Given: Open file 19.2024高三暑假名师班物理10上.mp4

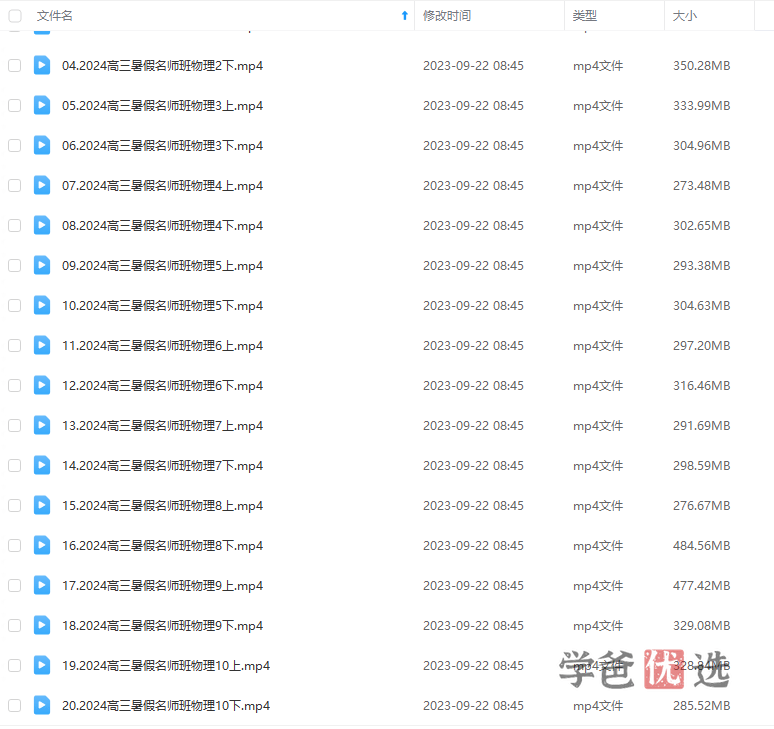Looking at the screenshot, I should point(166,665).
